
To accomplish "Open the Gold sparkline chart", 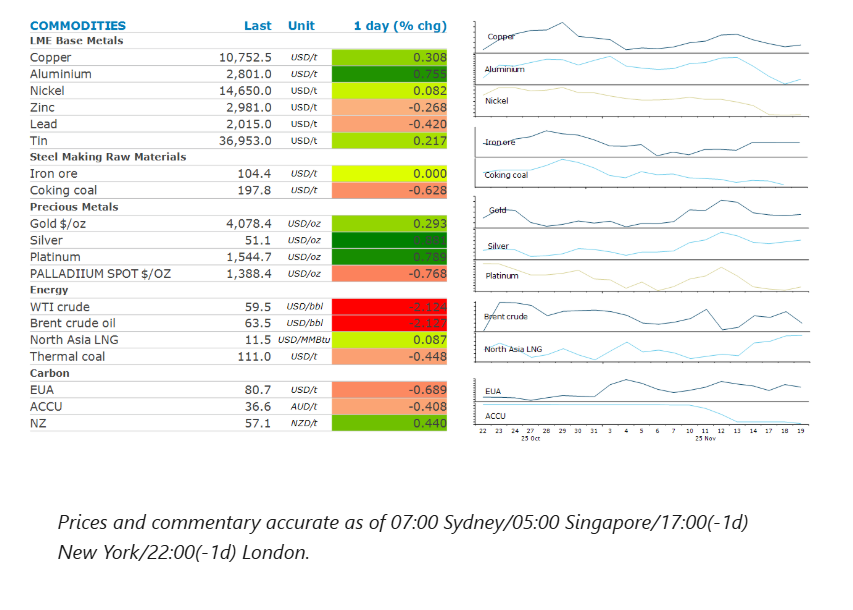I will point(642,212).
